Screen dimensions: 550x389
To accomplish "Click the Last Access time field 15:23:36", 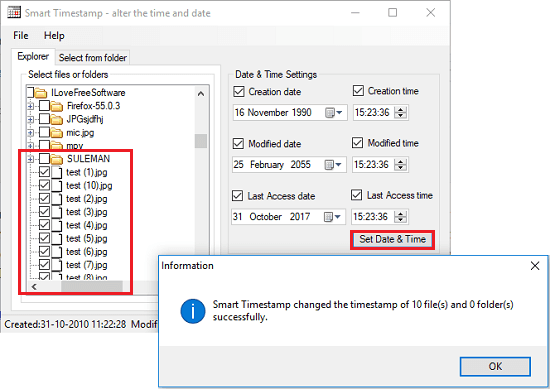I will click(380, 217).
